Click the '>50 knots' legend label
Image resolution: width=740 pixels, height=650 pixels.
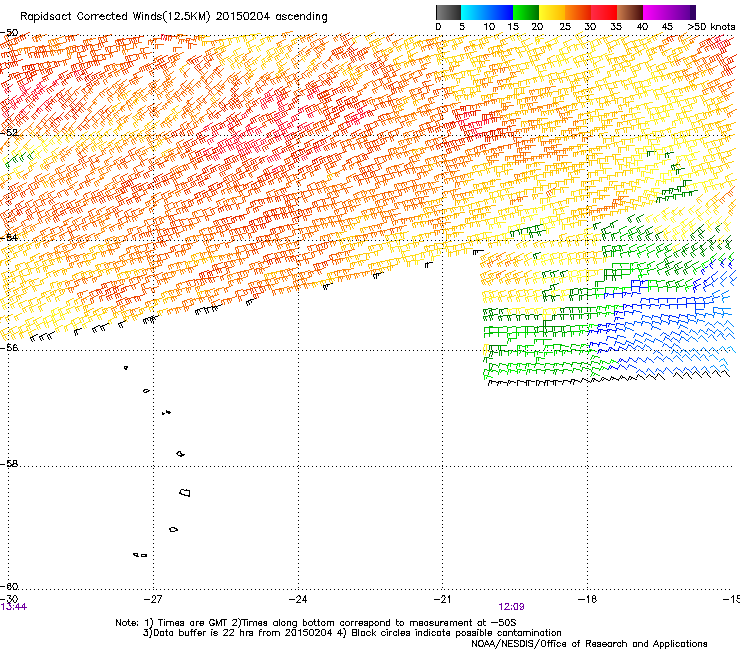tap(711, 26)
